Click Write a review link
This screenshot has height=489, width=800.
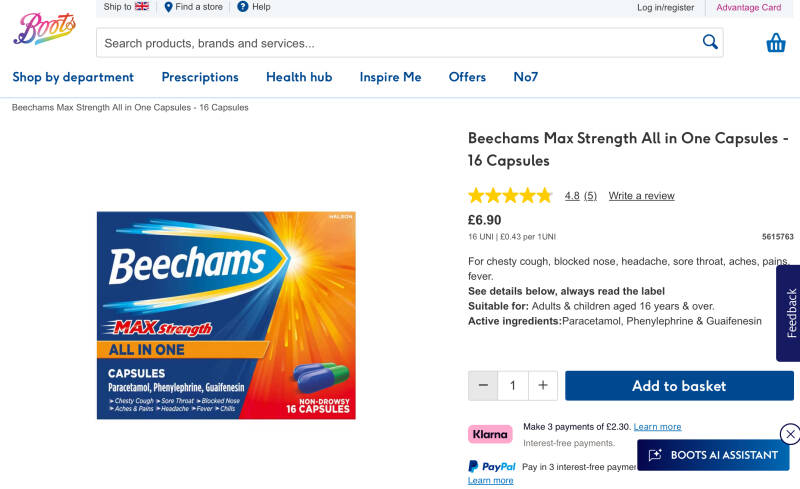tap(641, 196)
